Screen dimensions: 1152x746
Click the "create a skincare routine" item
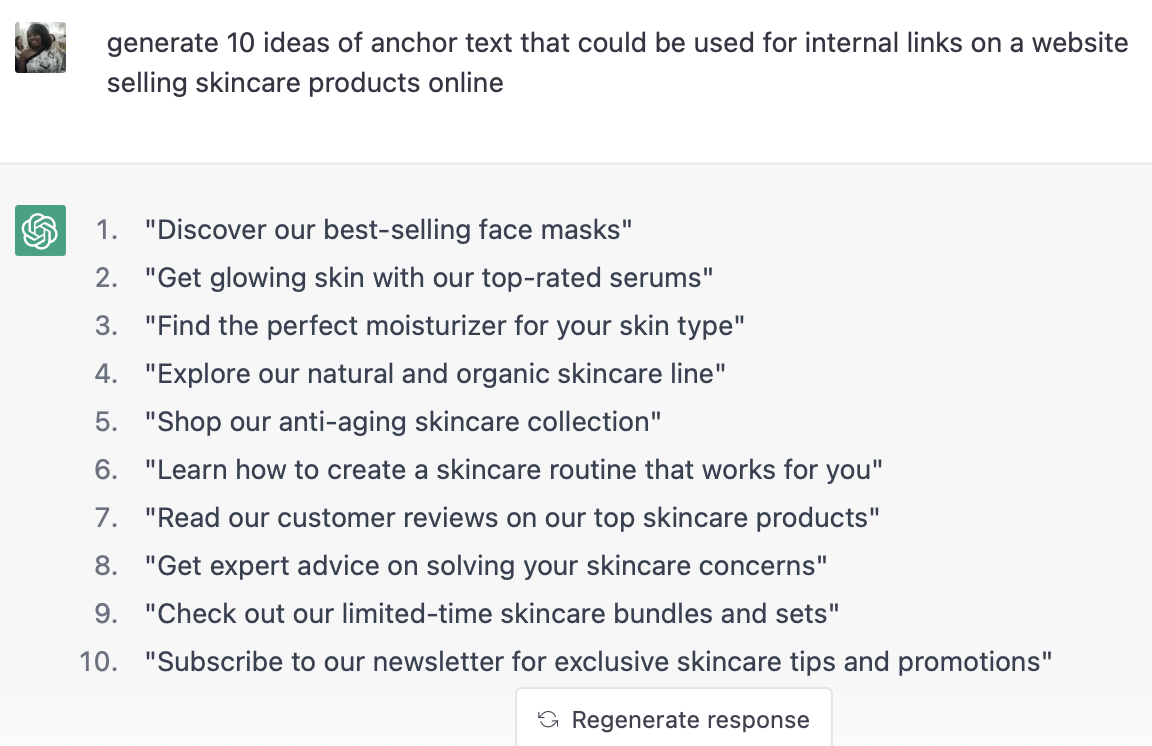click(x=513, y=470)
